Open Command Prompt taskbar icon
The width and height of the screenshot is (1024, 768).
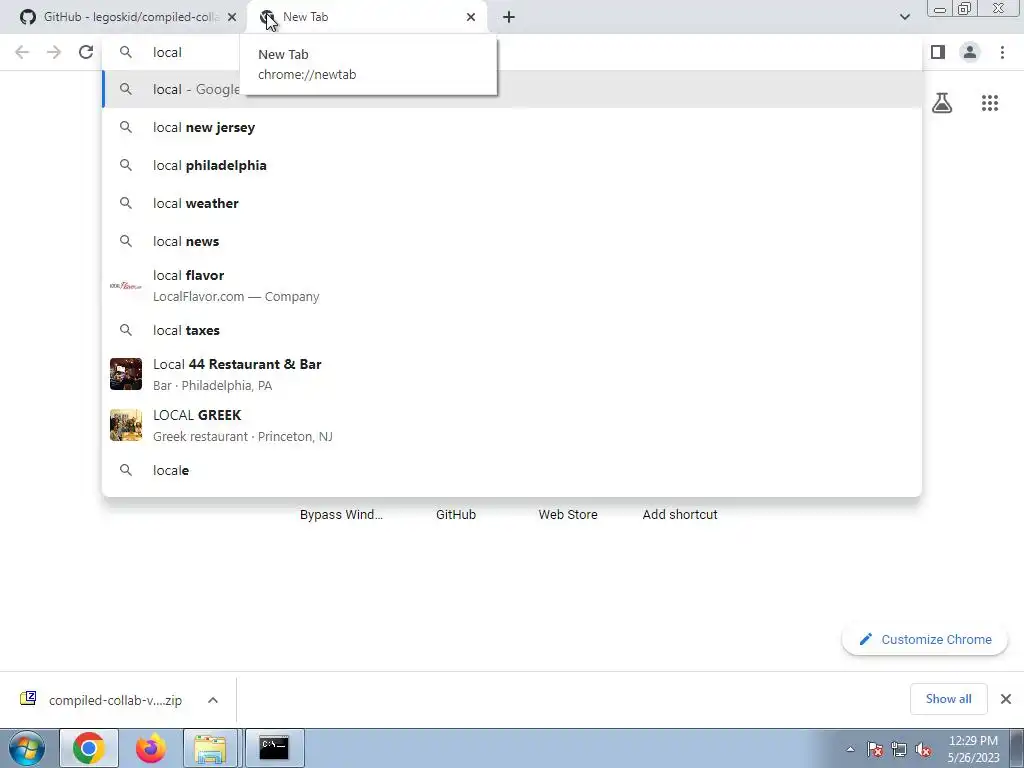(x=274, y=748)
